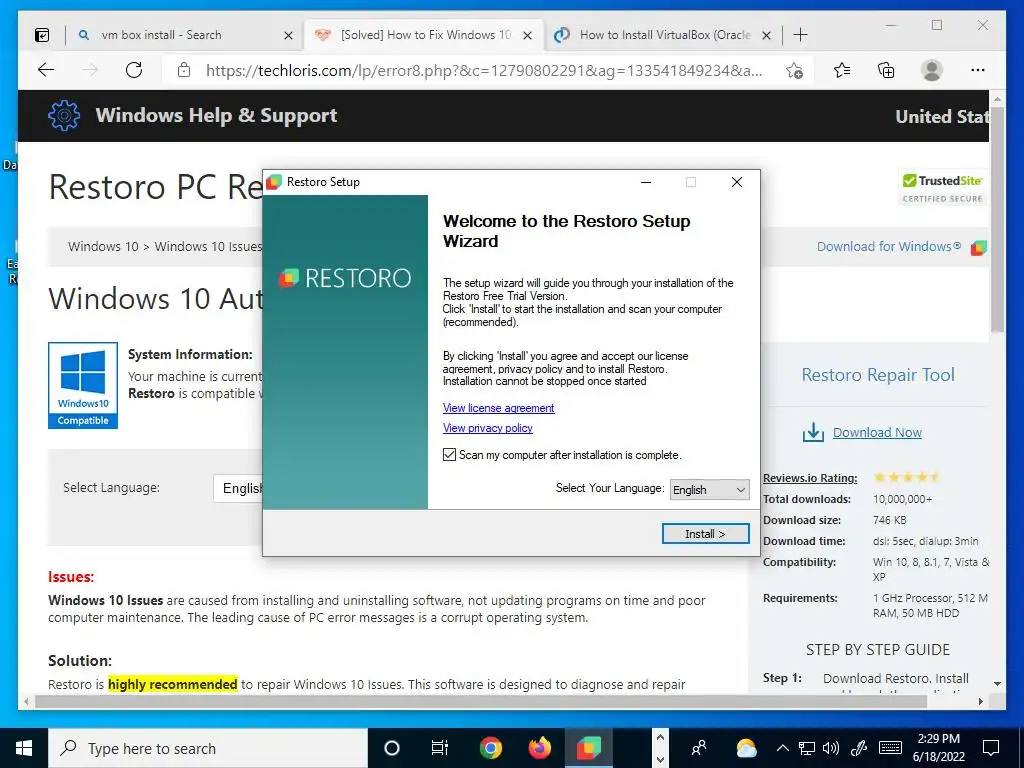The width and height of the screenshot is (1024, 768).
Task: Click the Reviews.io Rating link
Action: pyautogui.click(x=810, y=478)
